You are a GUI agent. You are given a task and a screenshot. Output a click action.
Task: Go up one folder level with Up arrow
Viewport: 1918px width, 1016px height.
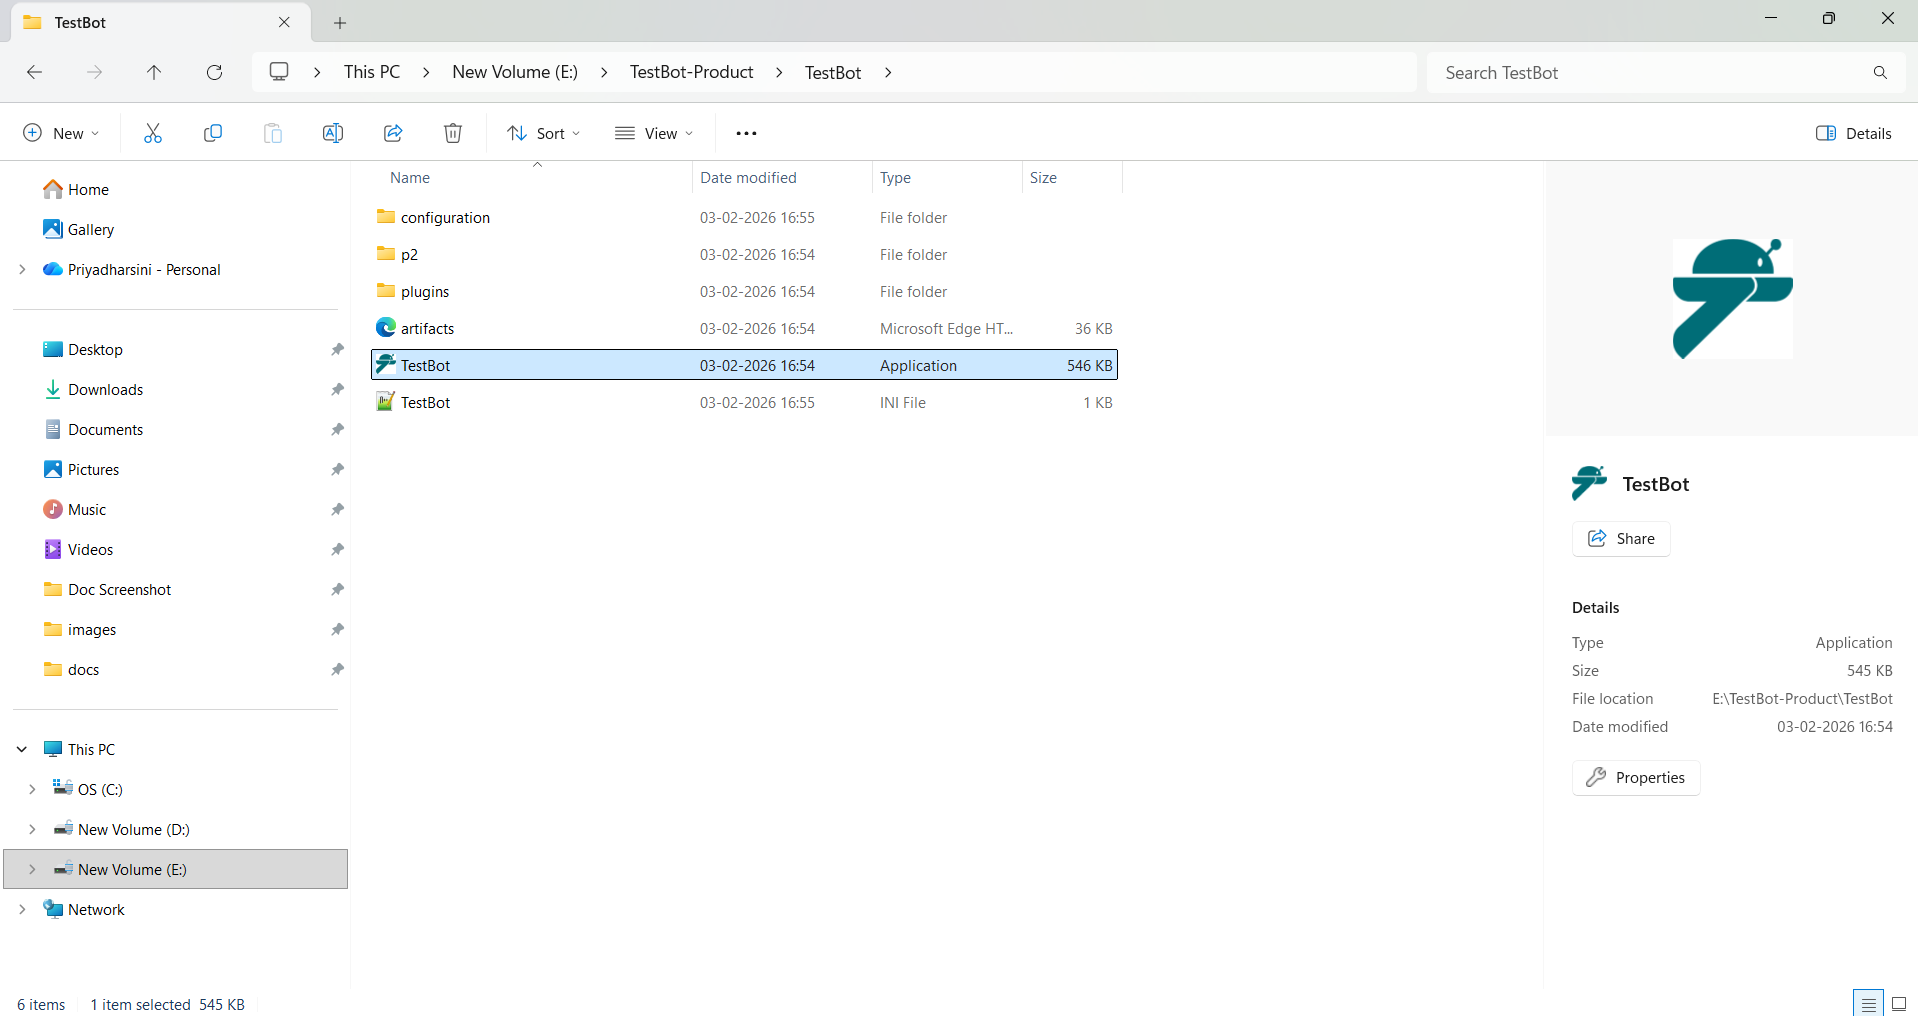pos(154,72)
